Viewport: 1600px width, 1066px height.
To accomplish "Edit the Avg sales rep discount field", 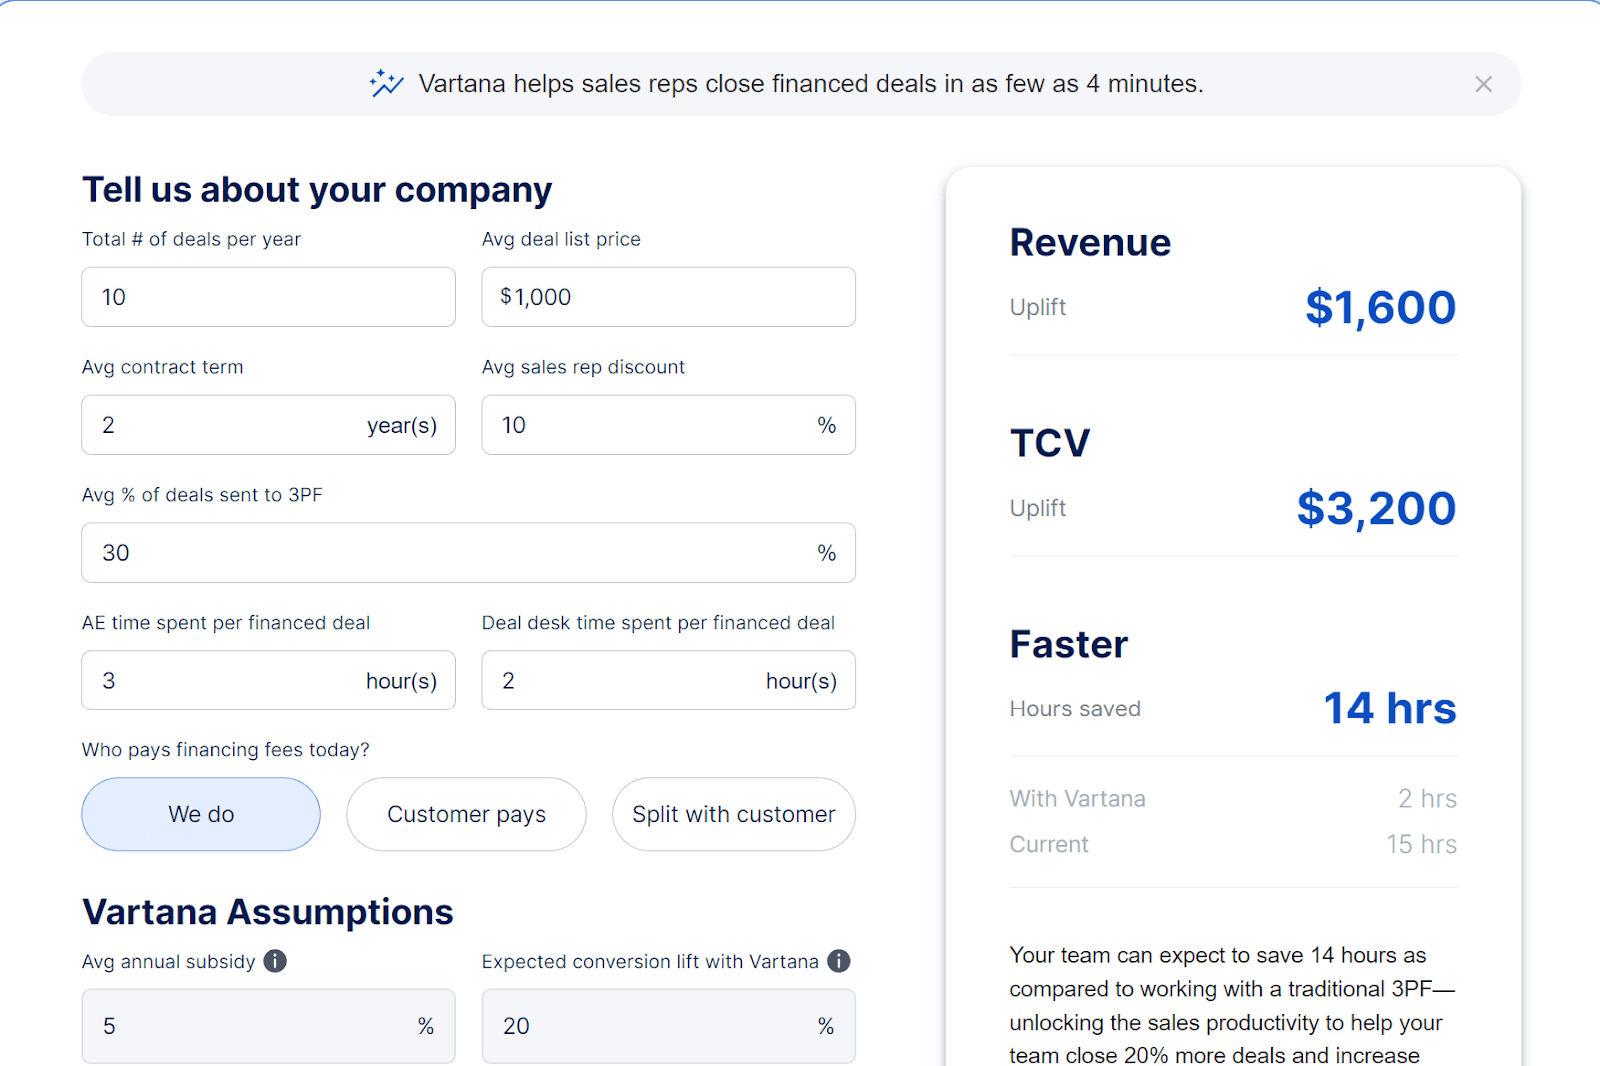I will pyautogui.click(x=668, y=425).
